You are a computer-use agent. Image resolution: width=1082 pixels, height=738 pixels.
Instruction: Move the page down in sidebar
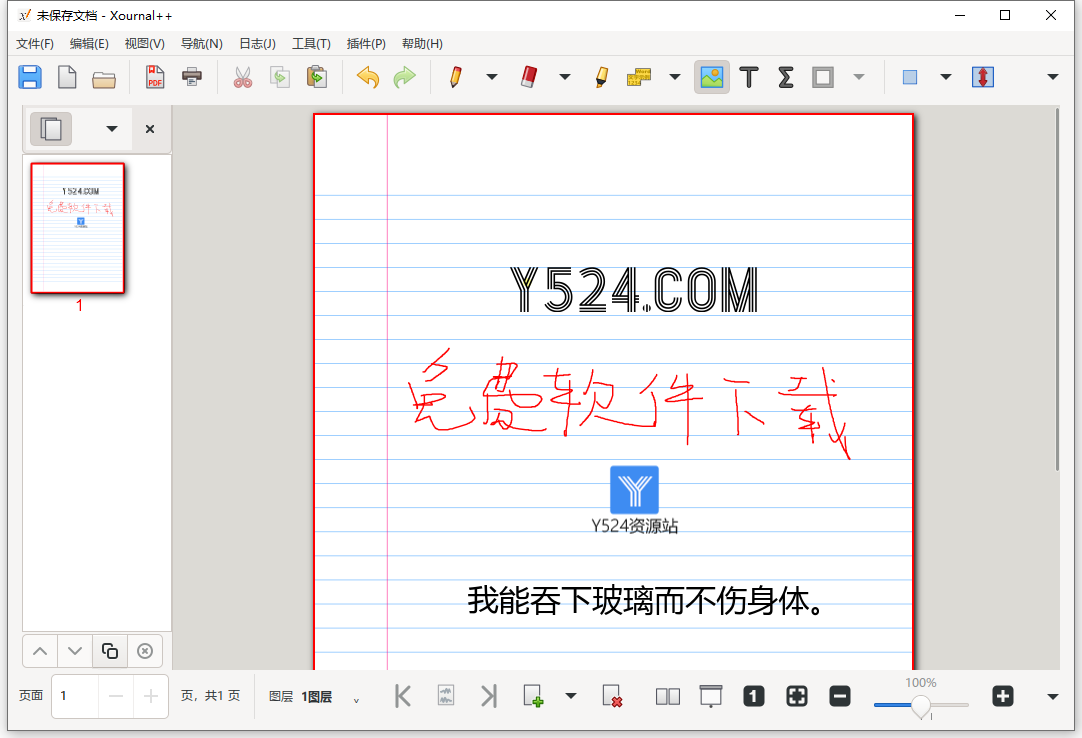point(75,651)
